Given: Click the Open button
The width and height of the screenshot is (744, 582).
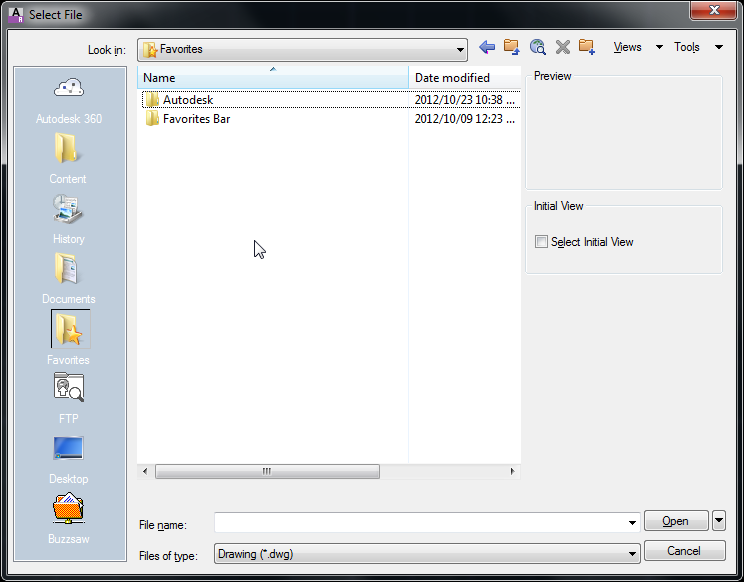Looking at the screenshot, I should (x=676, y=520).
